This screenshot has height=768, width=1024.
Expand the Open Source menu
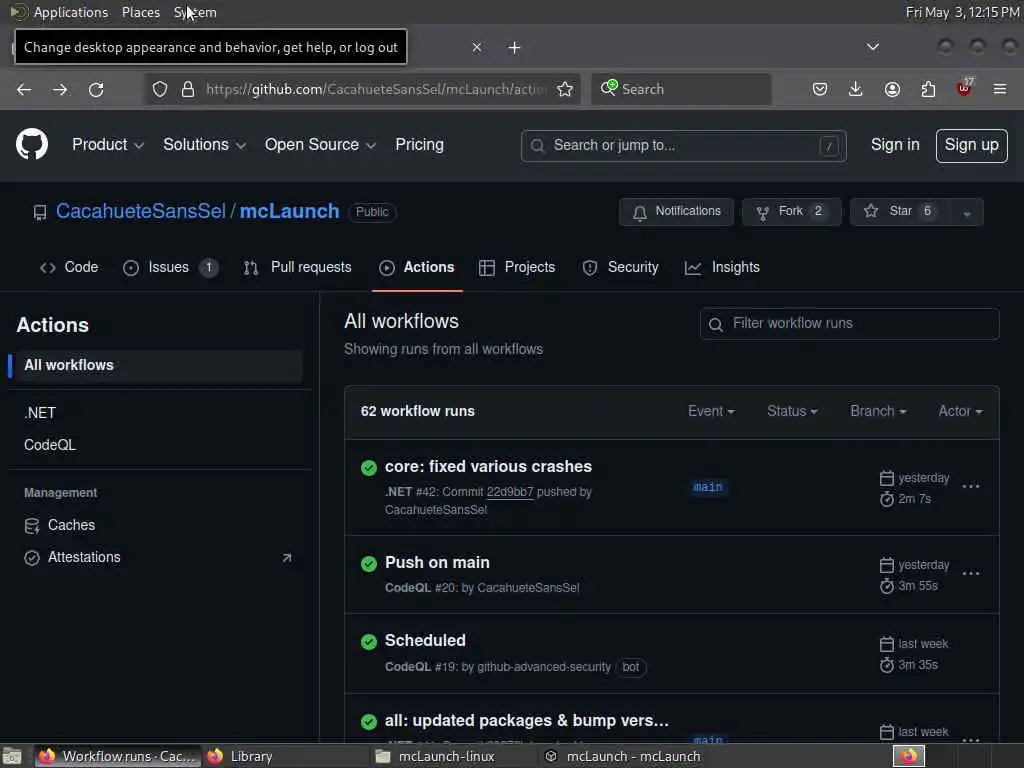click(x=320, y=145)
